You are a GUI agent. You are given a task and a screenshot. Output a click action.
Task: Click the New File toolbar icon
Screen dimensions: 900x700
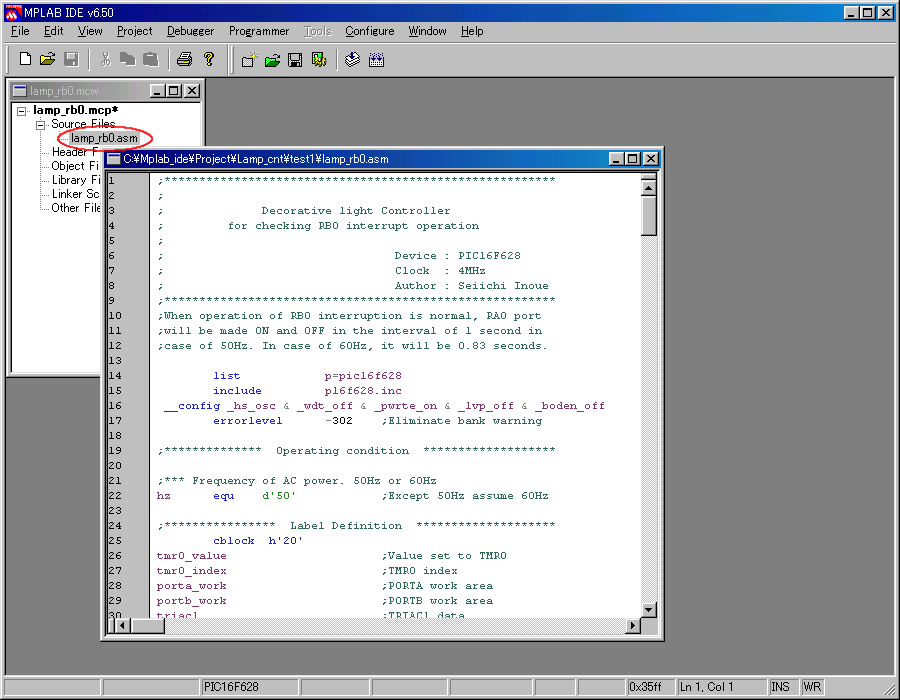click(25, 59)
